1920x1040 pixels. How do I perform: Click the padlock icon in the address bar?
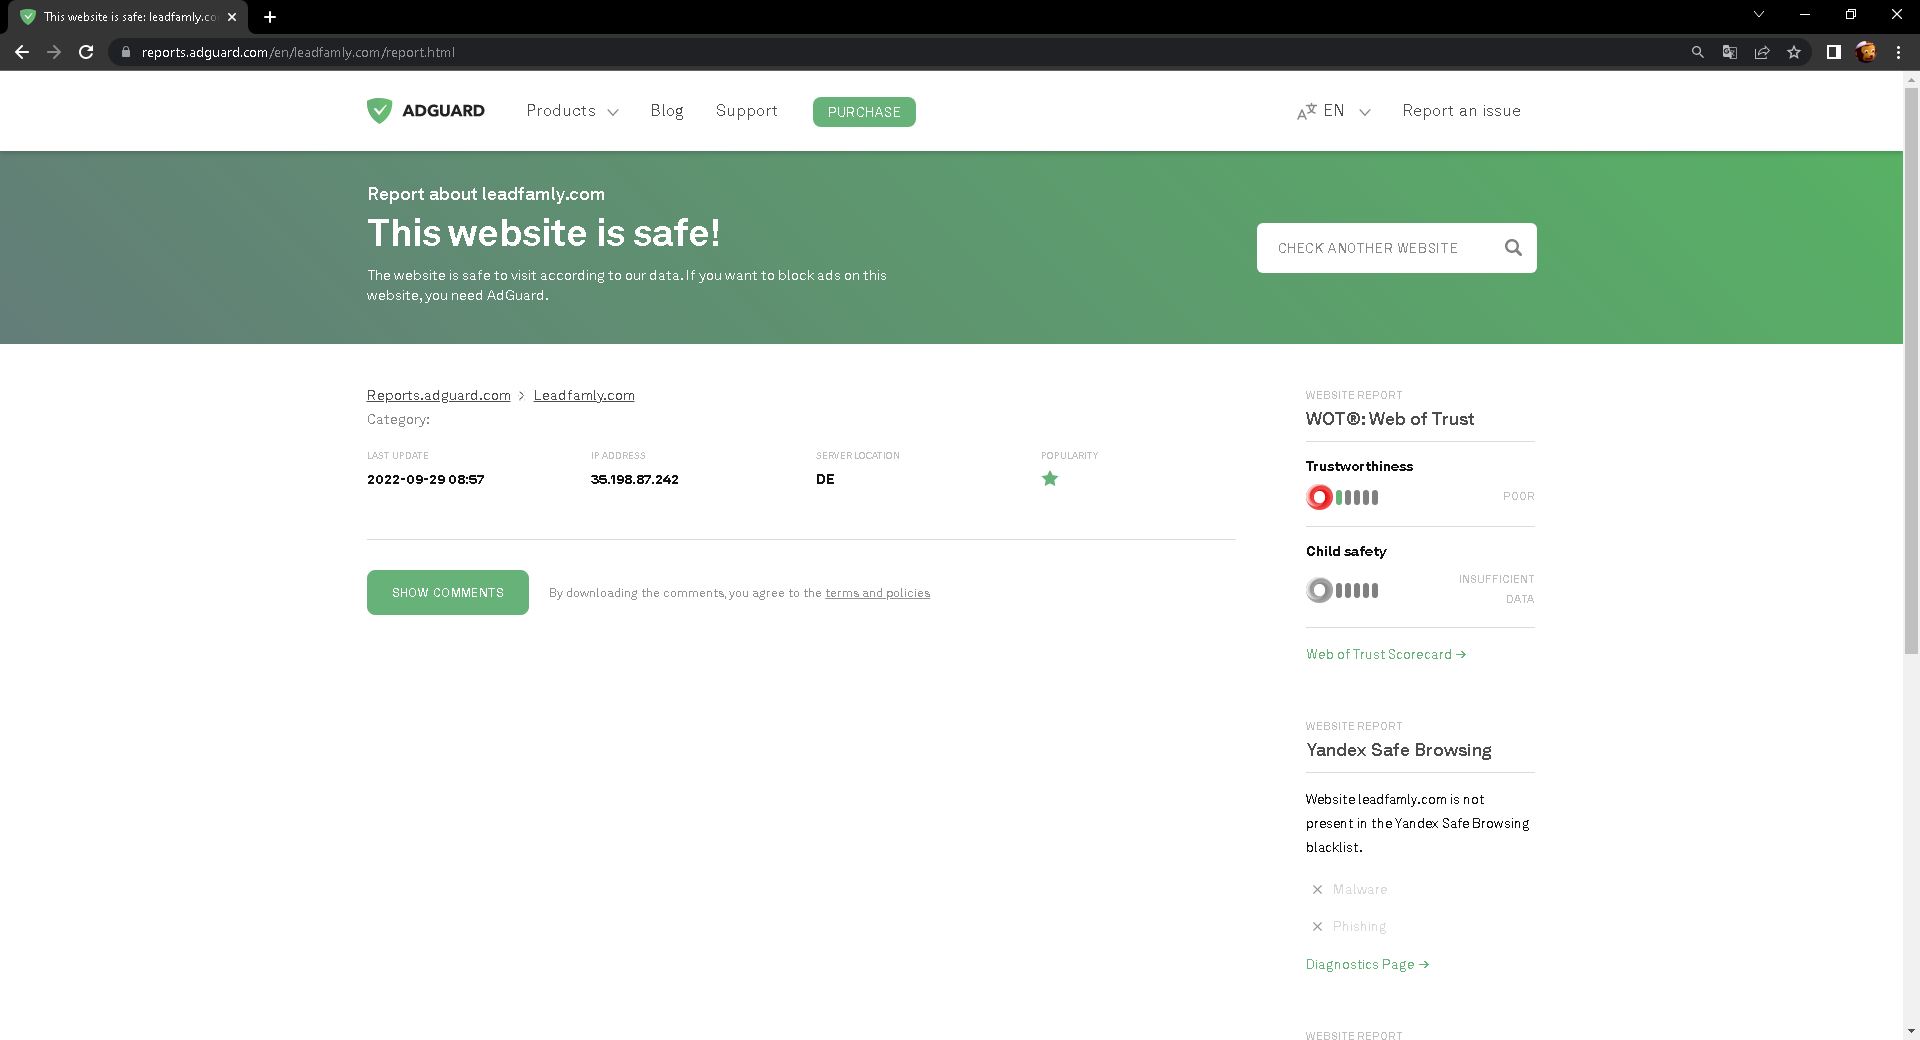coord(126,52)
